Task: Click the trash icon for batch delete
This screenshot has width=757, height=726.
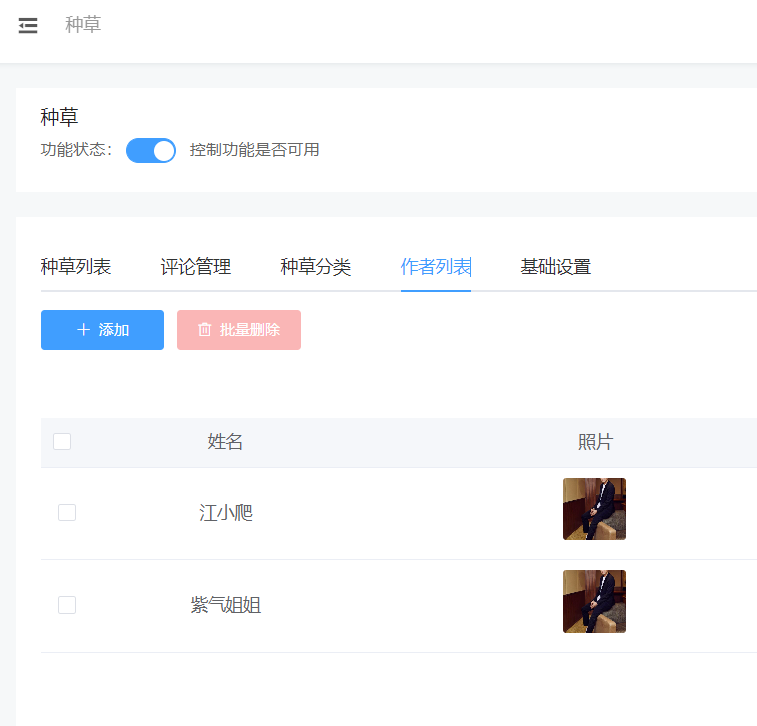Action: point(205,330)
